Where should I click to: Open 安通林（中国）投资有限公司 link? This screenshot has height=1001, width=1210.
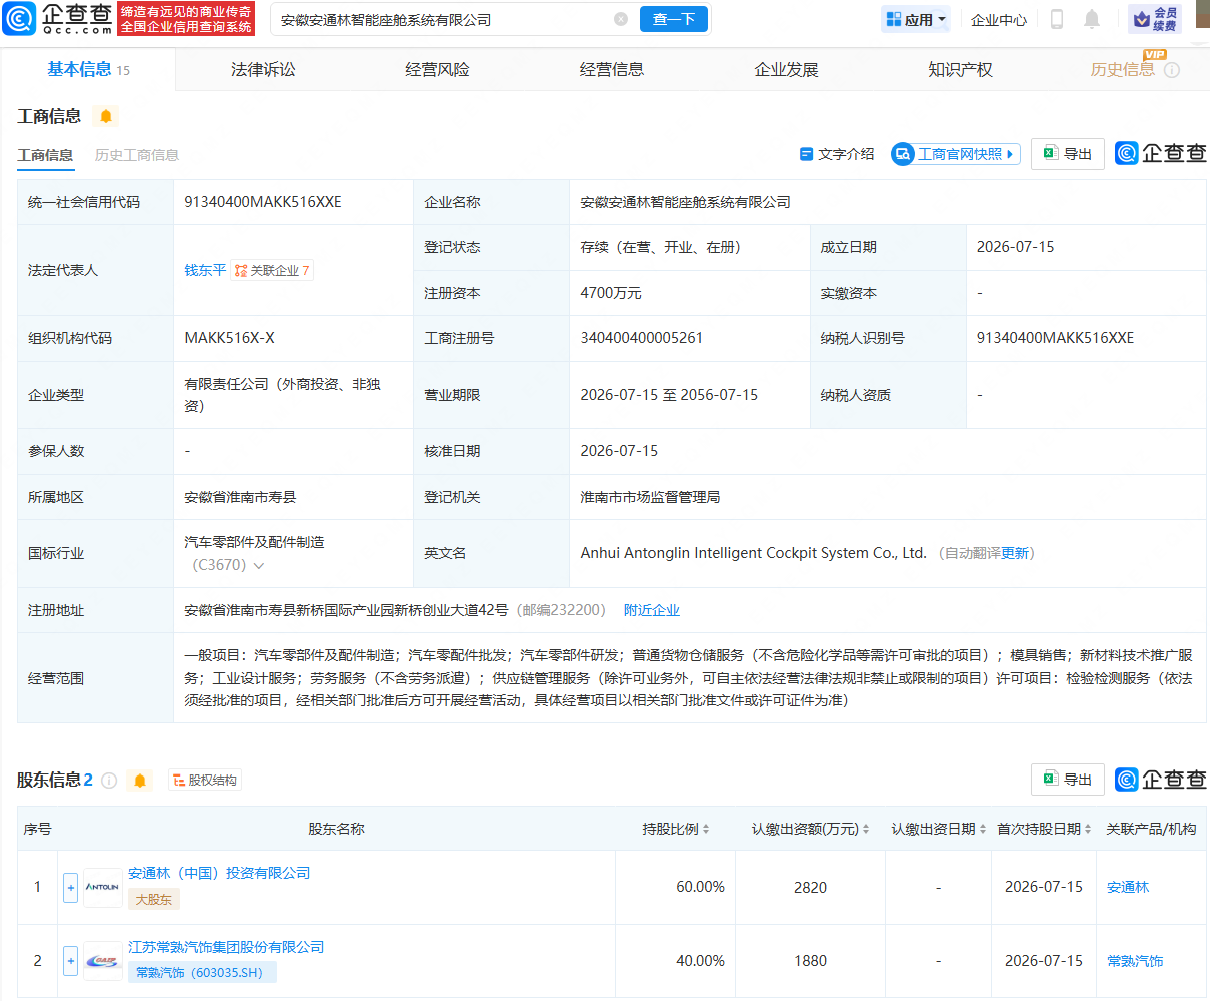219,873
